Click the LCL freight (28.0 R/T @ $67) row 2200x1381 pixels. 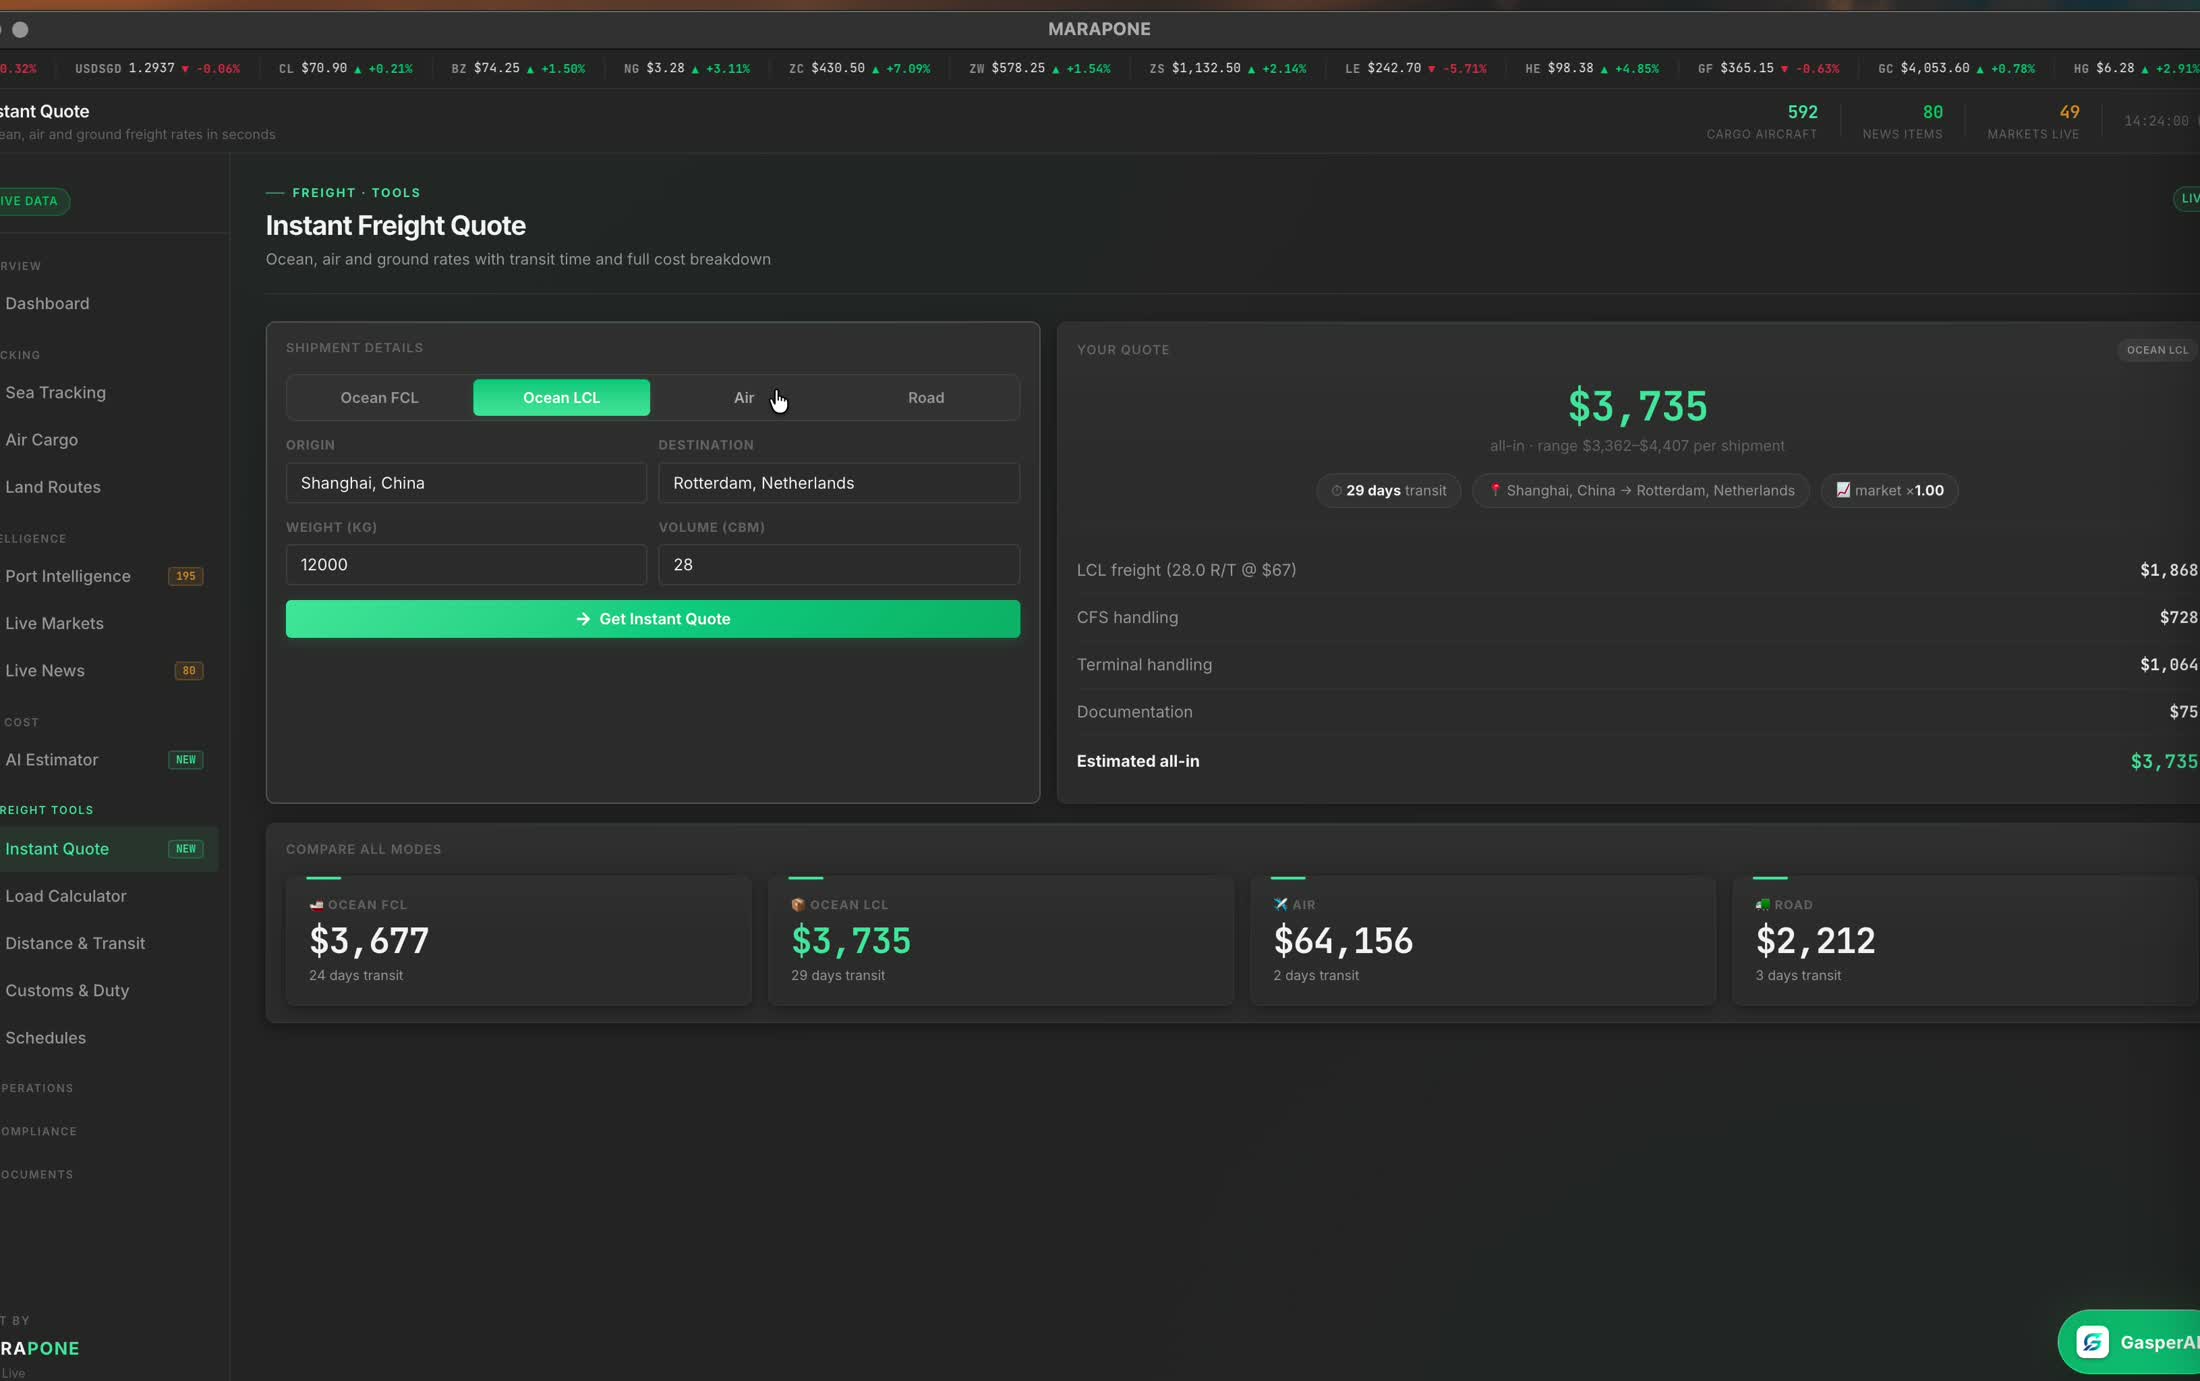point(1637,570)
